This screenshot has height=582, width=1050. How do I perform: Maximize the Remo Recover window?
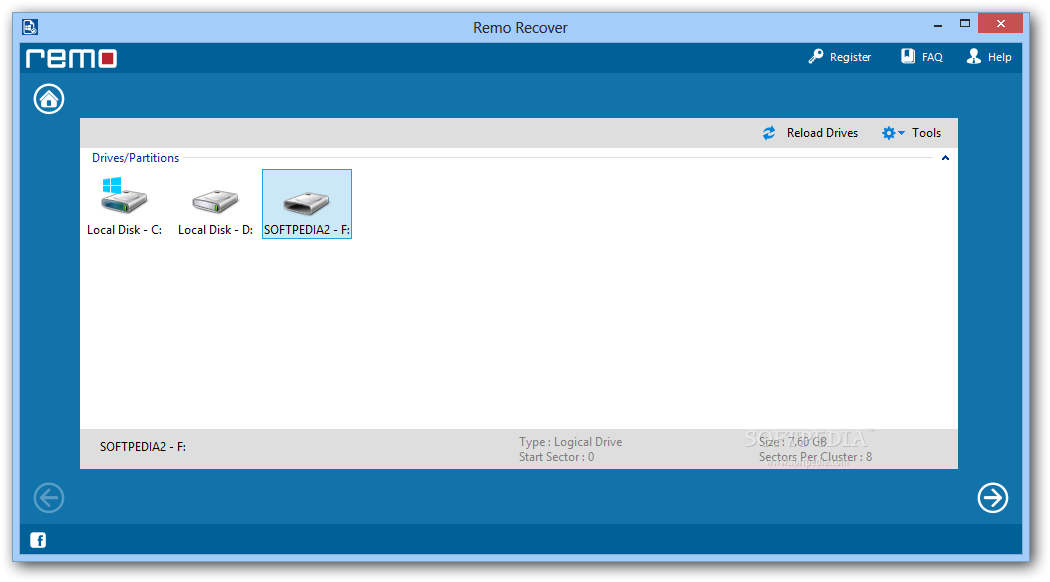point(964,23)
